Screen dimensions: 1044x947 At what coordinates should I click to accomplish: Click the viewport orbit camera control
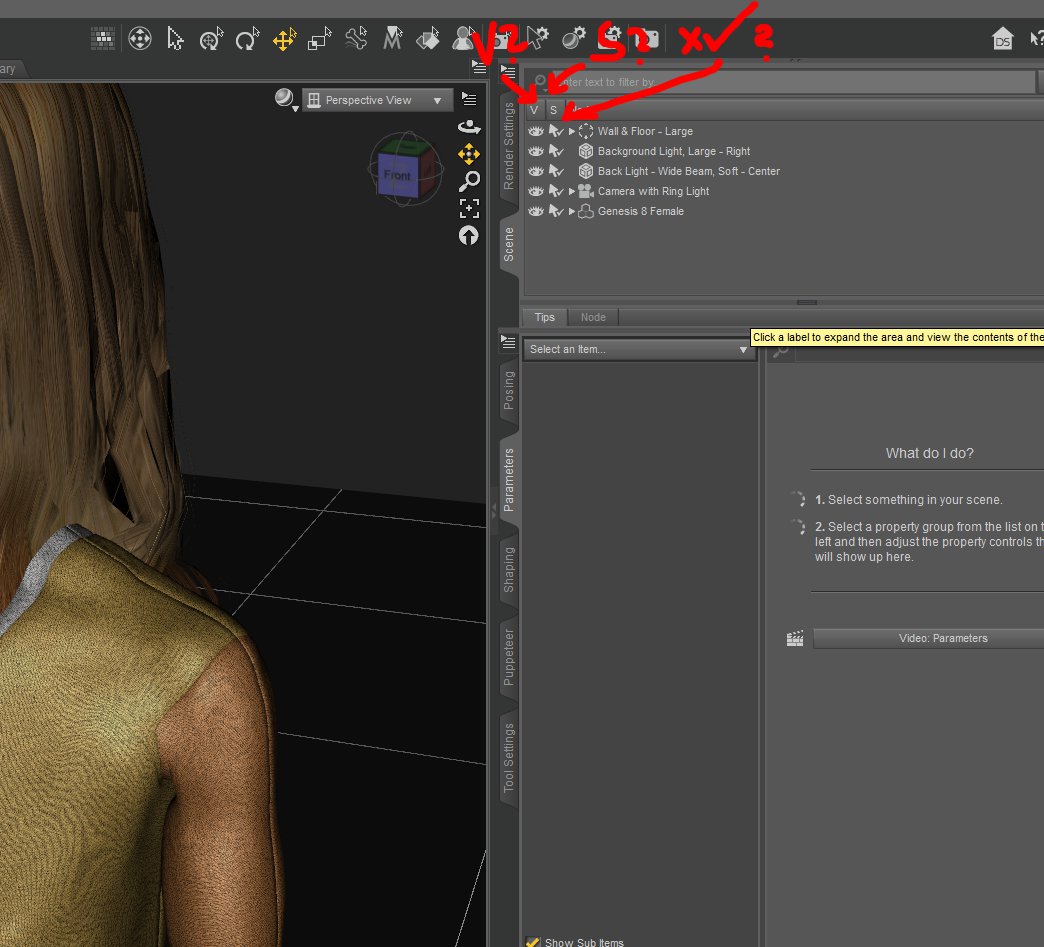pos(469,127)
